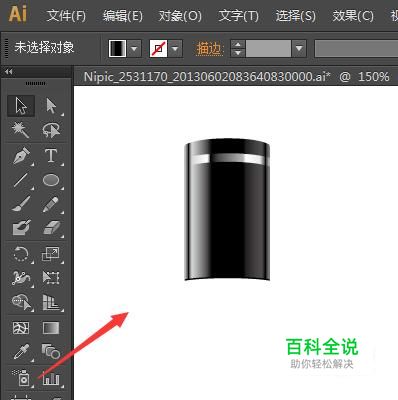The height and width of the screenshot is (400, 398).
Task: Choose the Lasso tool
Action: coord(51,130)
